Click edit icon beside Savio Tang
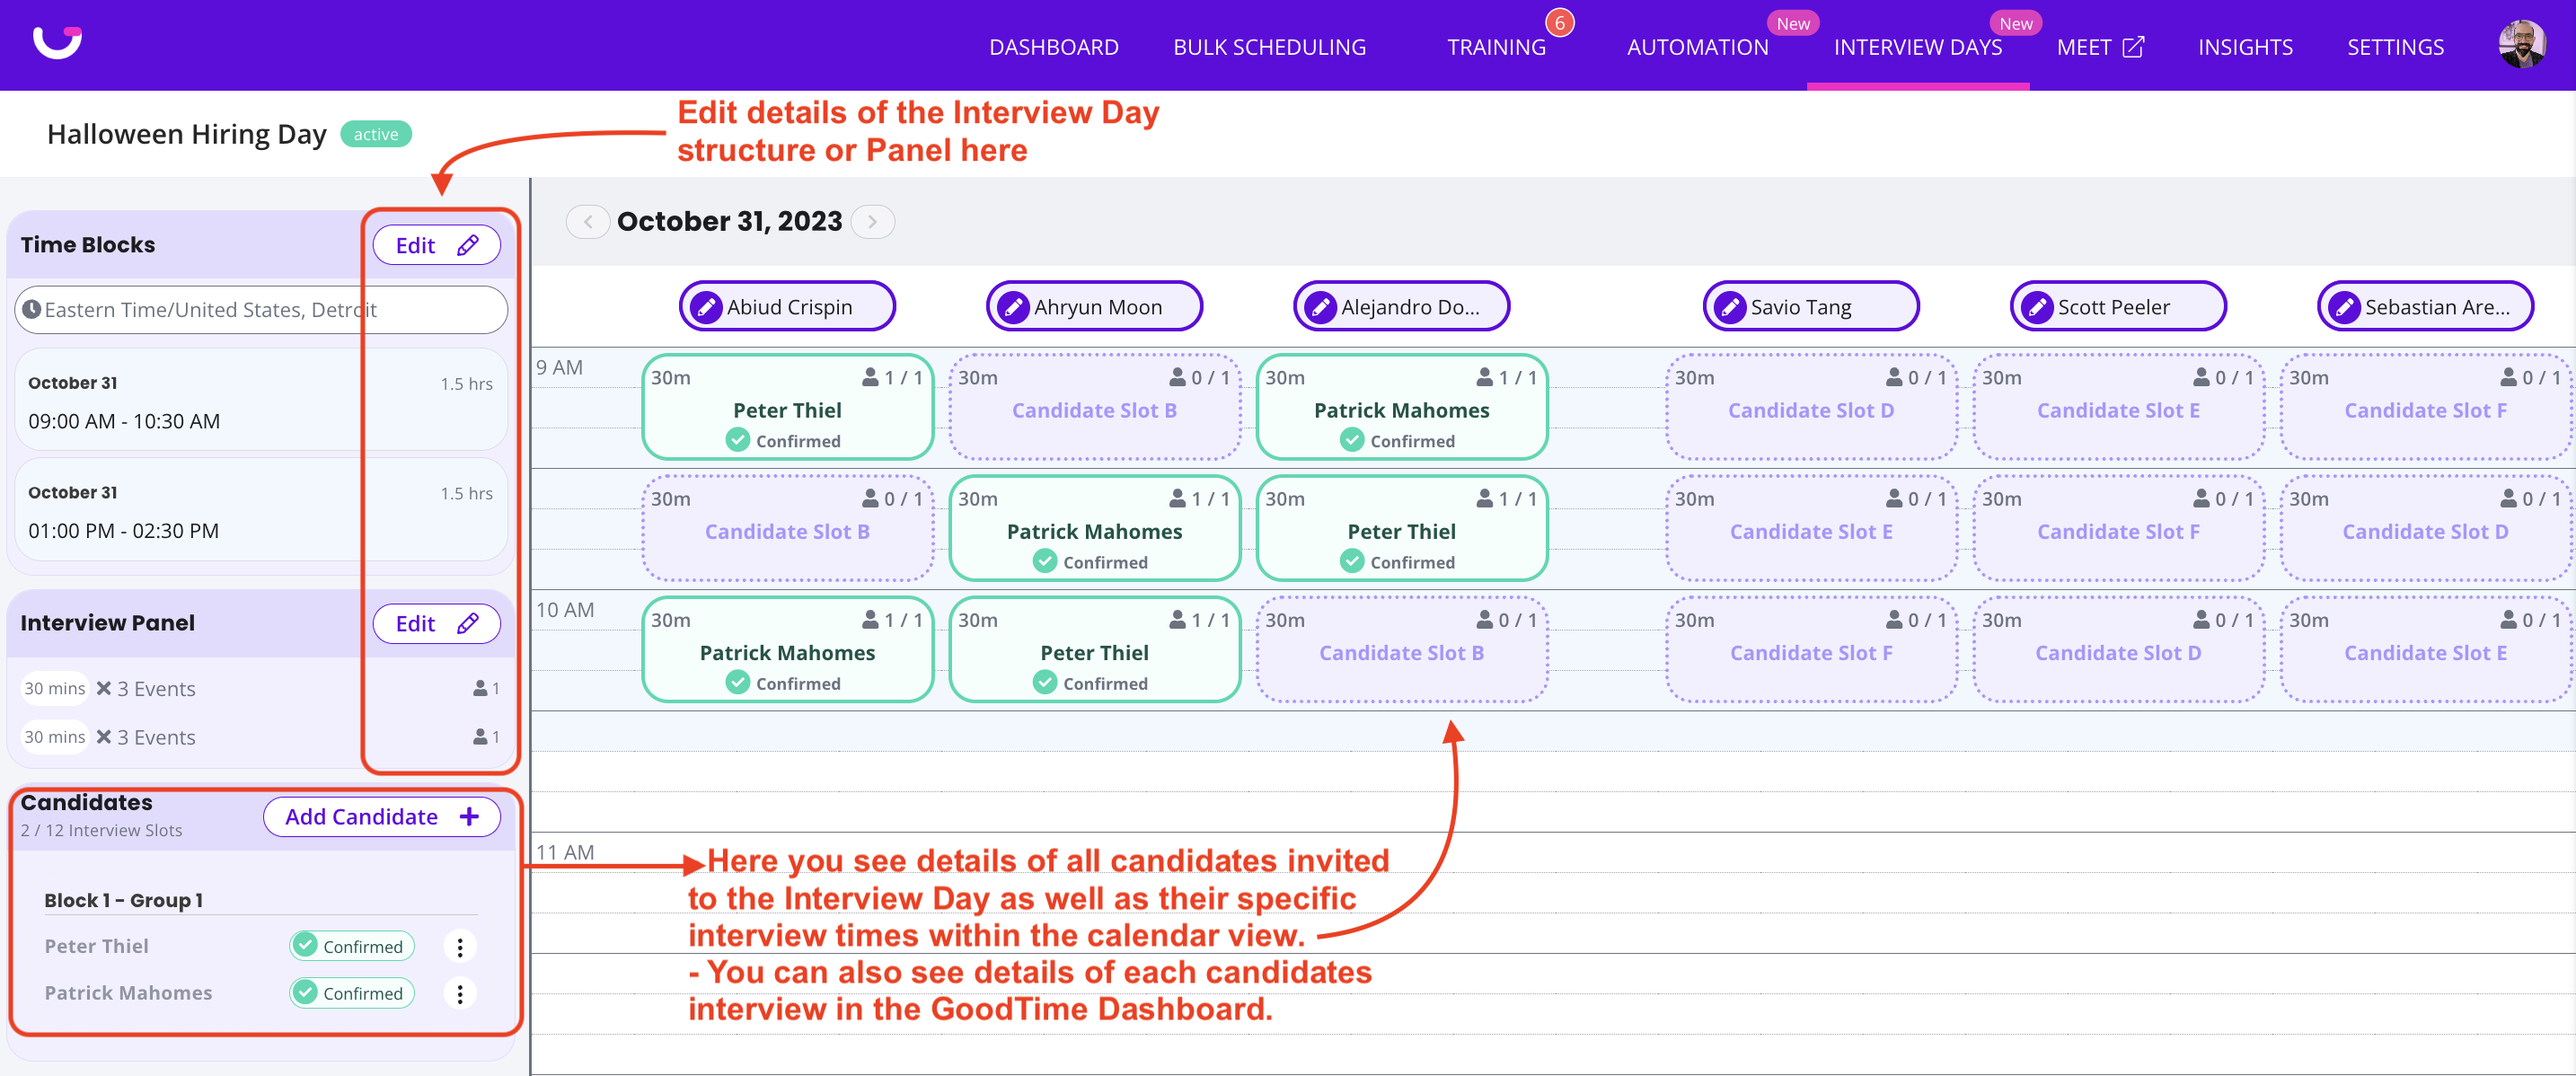The width and height of the screenshot is (2576, 1076). (x=1730, y=307)
